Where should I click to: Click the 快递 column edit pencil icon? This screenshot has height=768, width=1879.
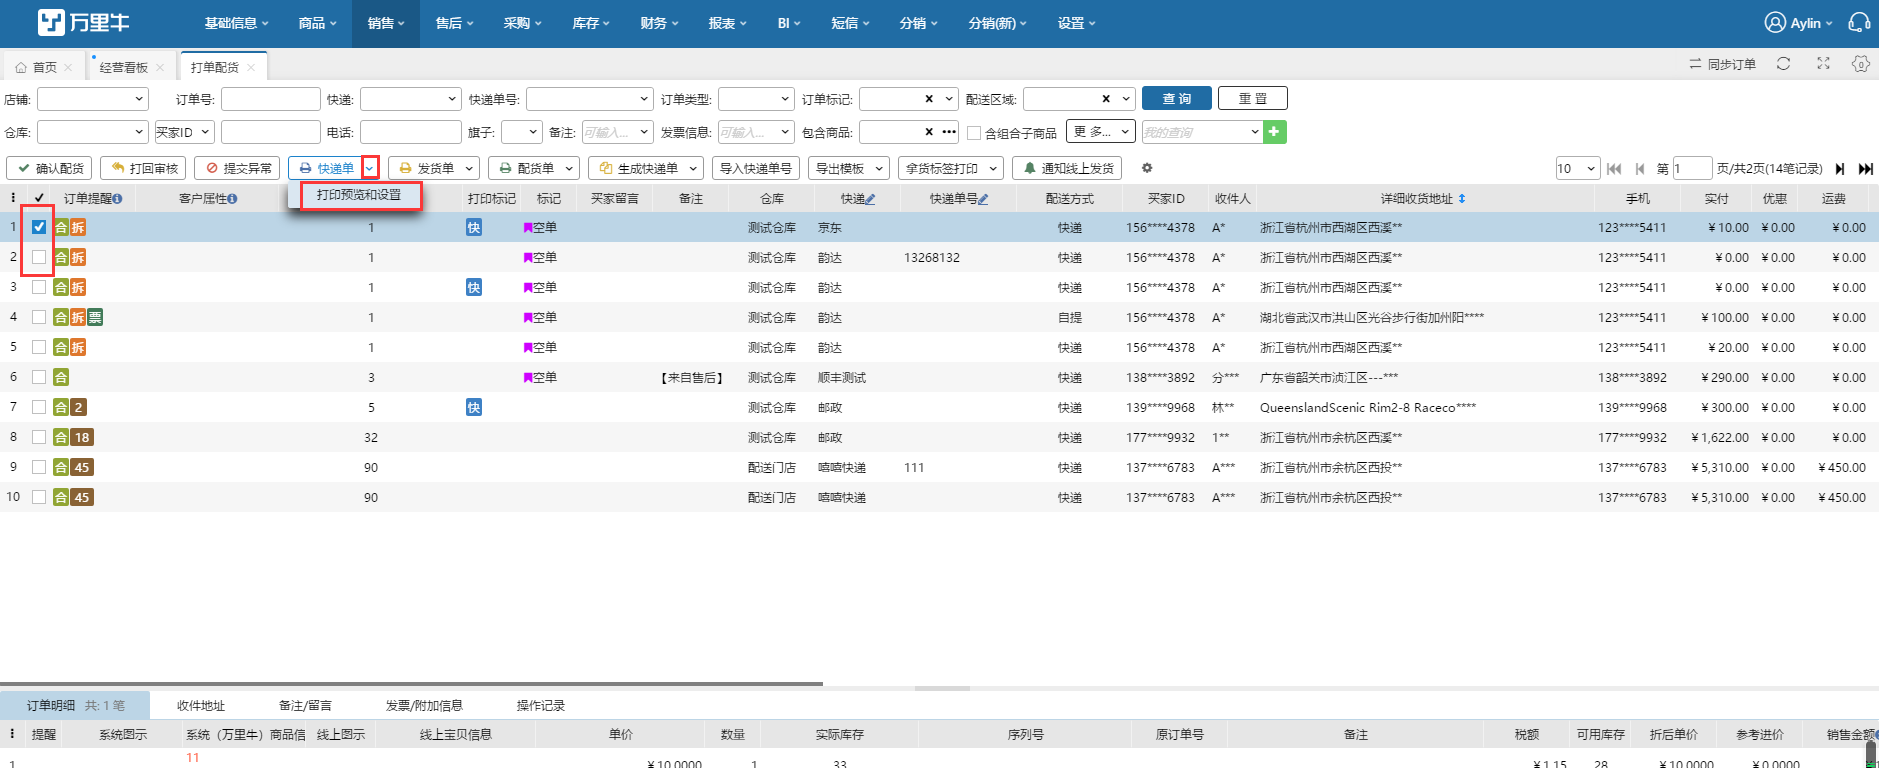click(870, 199)
